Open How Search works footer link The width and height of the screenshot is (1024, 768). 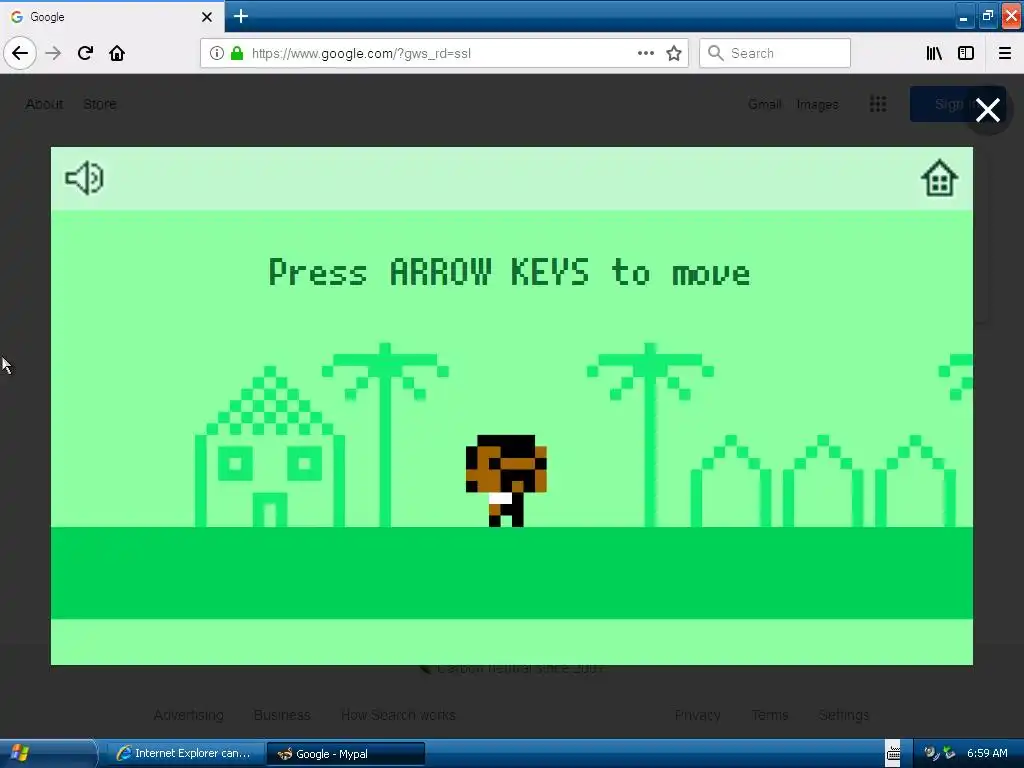coord(398,715)
